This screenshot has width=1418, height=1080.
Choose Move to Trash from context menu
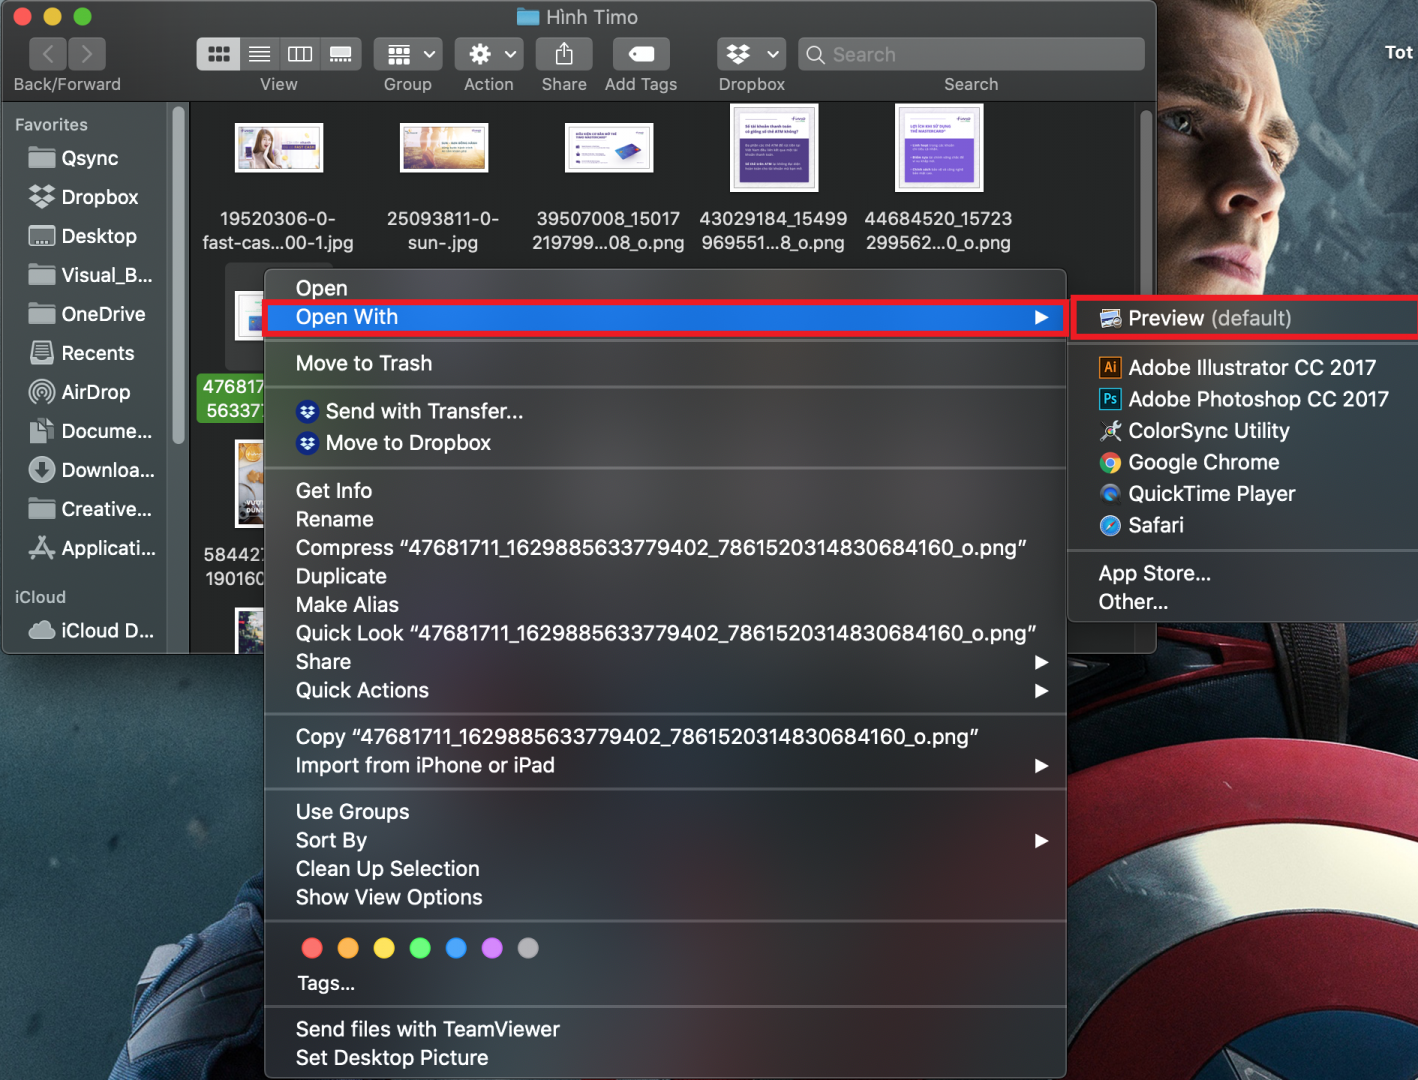coord(364,363)
